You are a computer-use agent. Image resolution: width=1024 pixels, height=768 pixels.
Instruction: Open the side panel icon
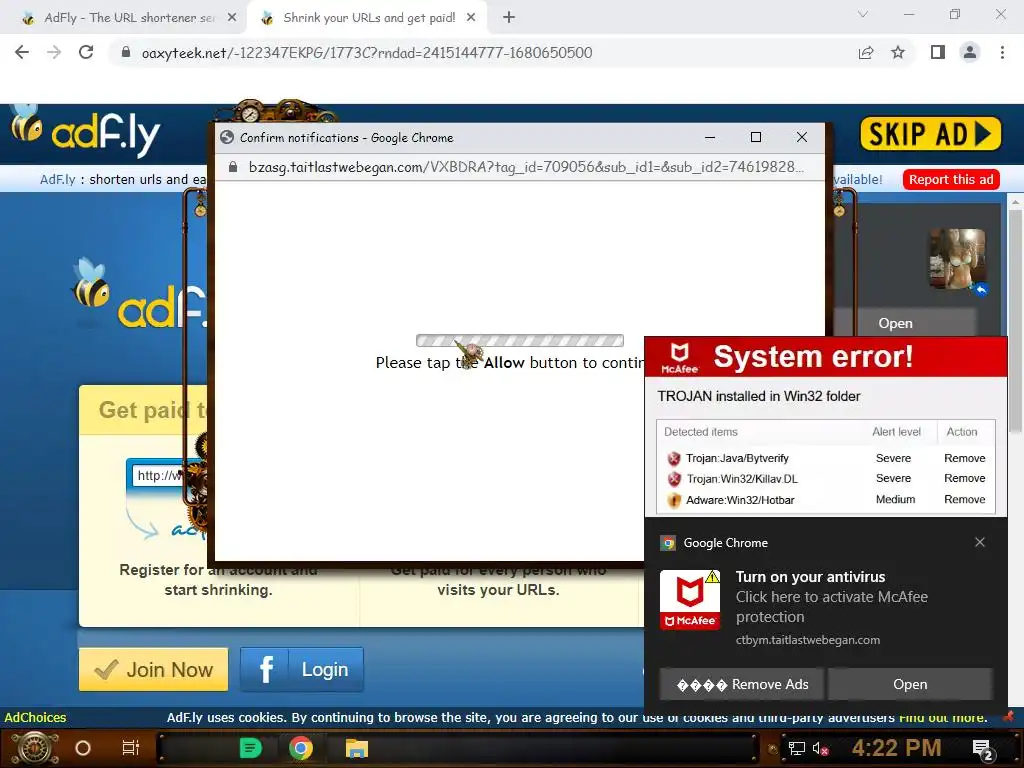tap(938, 52)
